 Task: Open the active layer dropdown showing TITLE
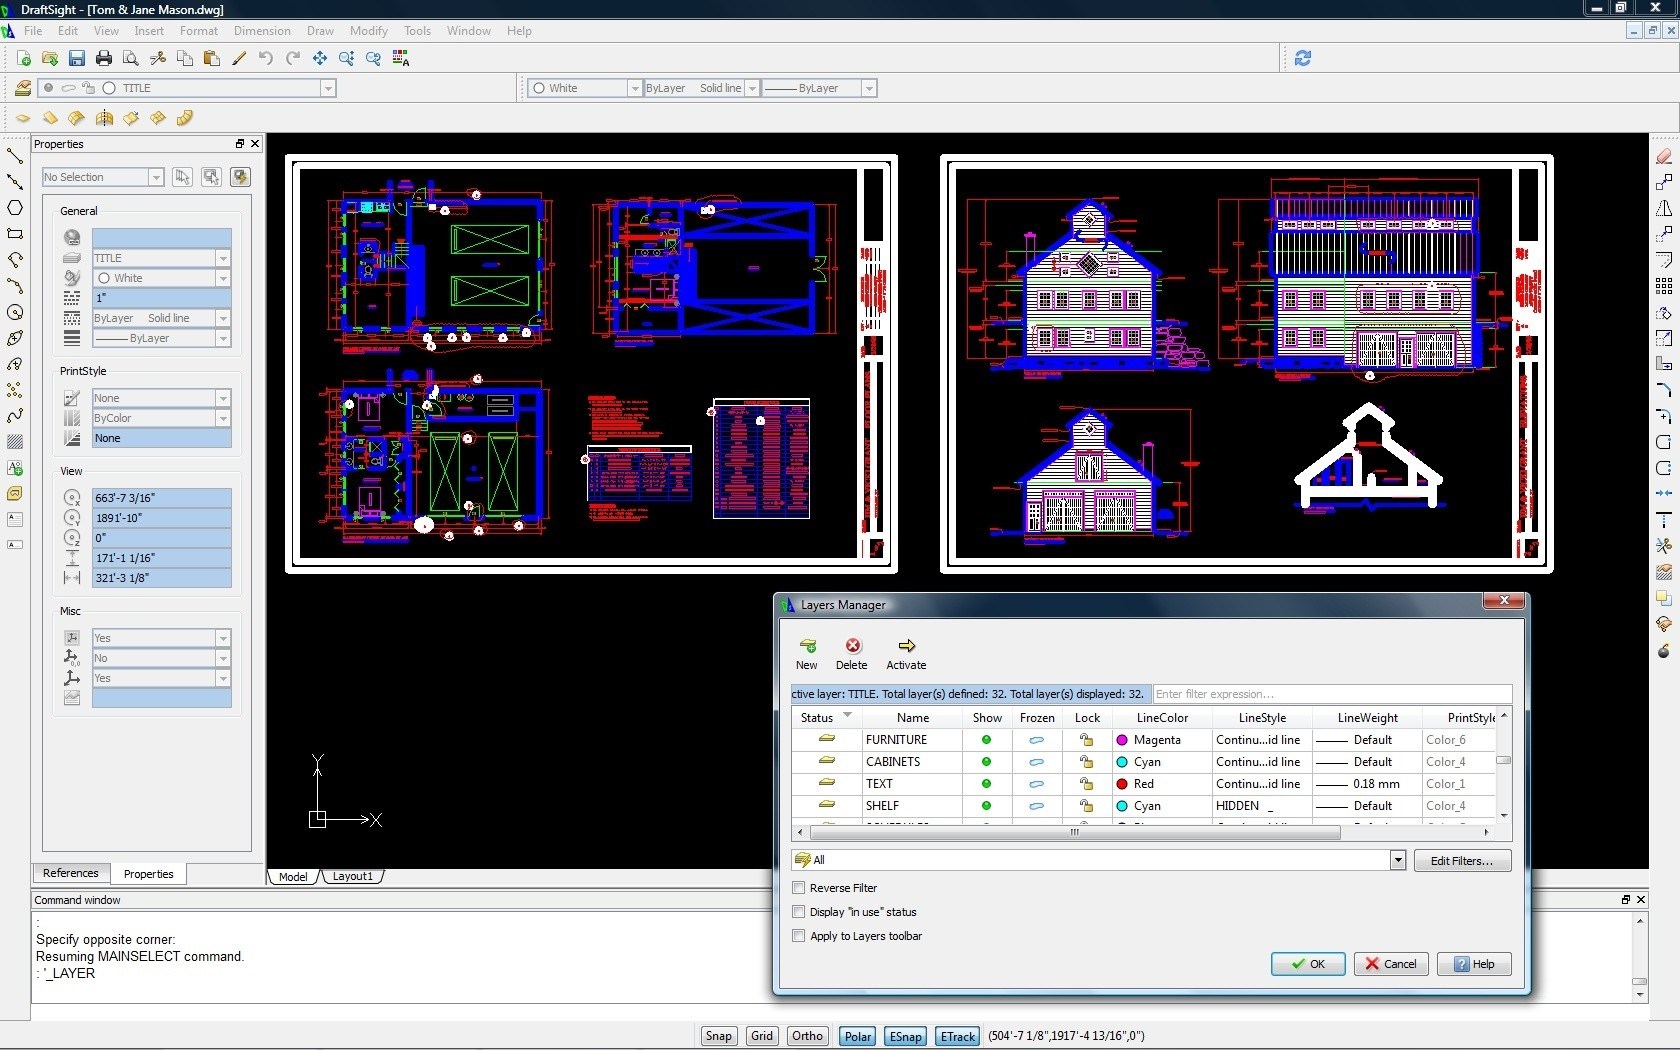click(x=329, y=88)
